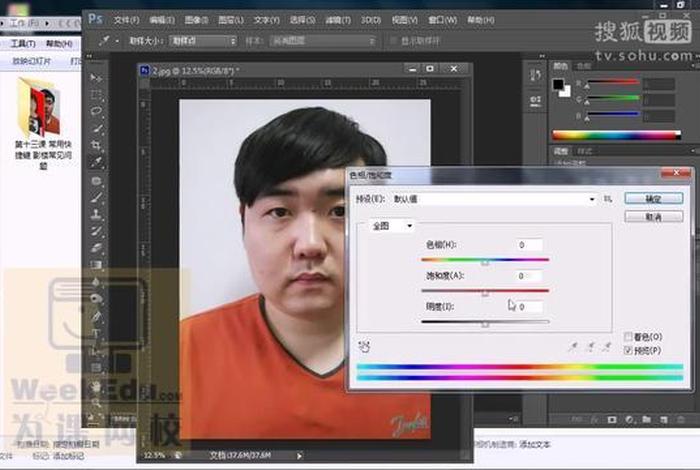Select the History Brush tool
The height and width of the screenshot is (470, 700).
click(x=96, y=231)
